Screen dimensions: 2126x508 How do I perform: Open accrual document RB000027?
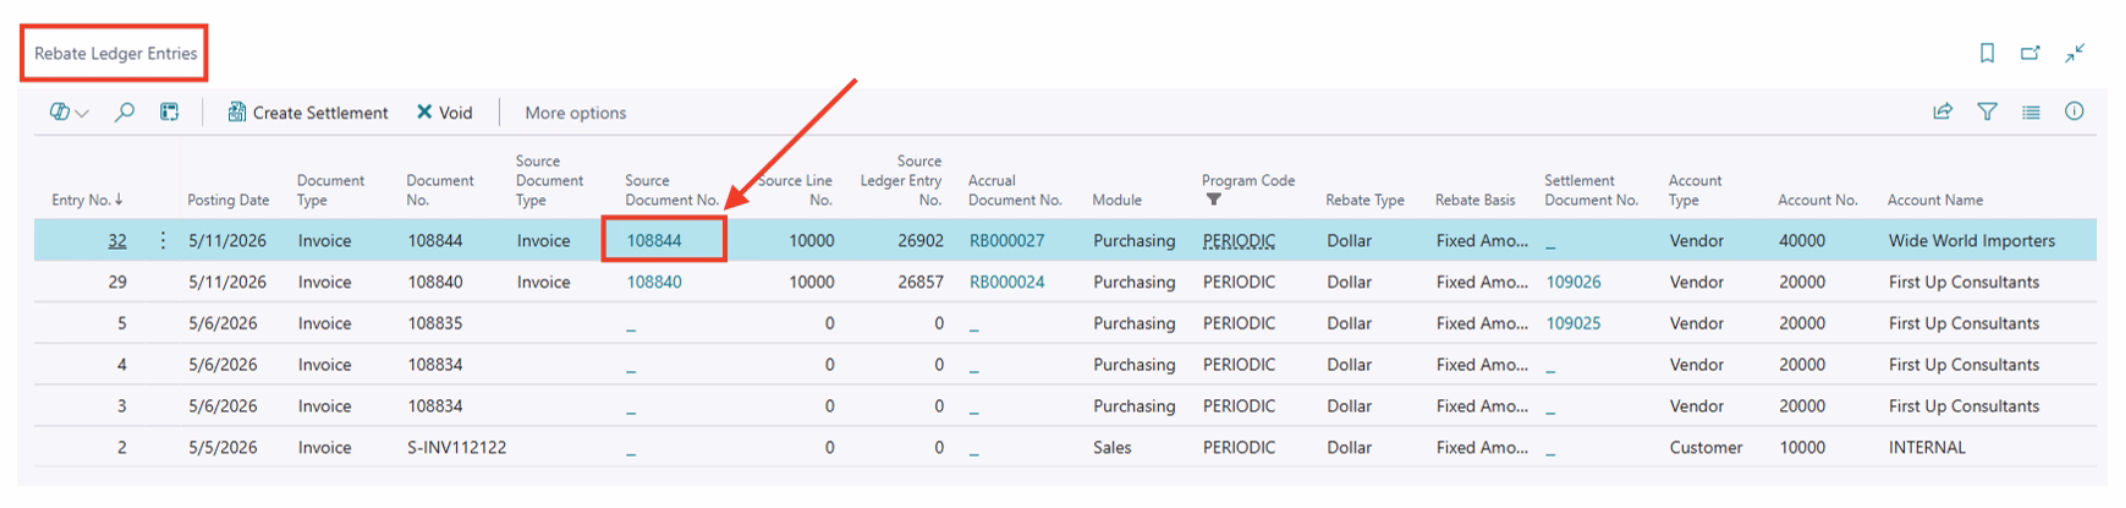1006,241
